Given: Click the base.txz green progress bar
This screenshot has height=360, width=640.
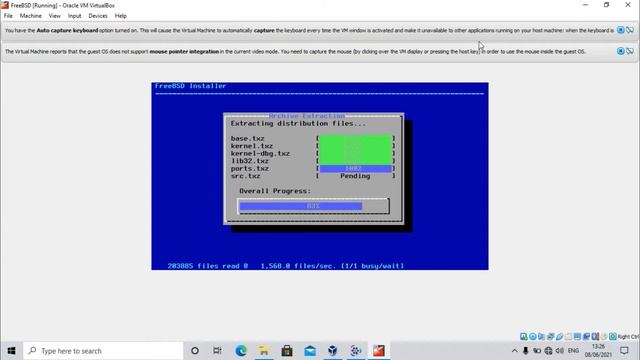Looking at the screenshot, I should coord(355,139).
